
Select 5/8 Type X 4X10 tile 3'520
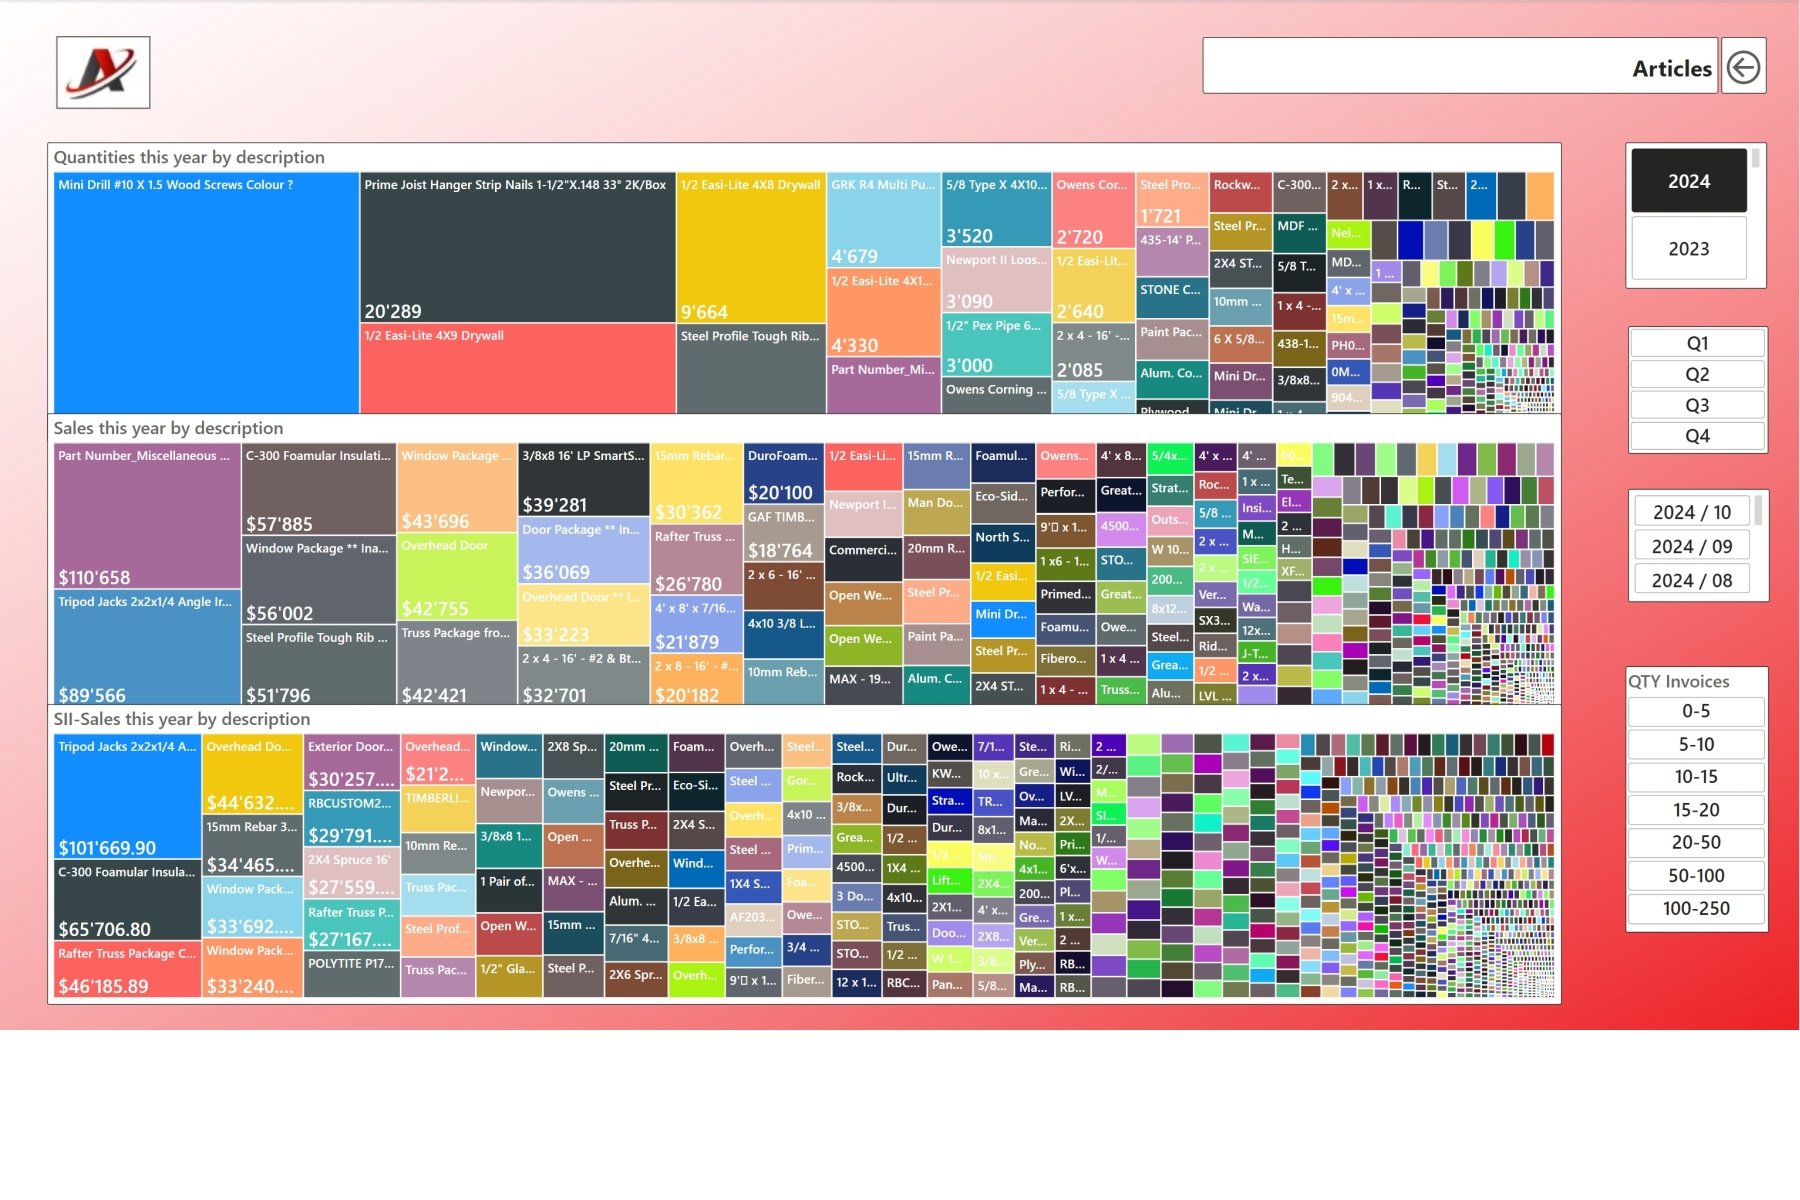point(996,210)
